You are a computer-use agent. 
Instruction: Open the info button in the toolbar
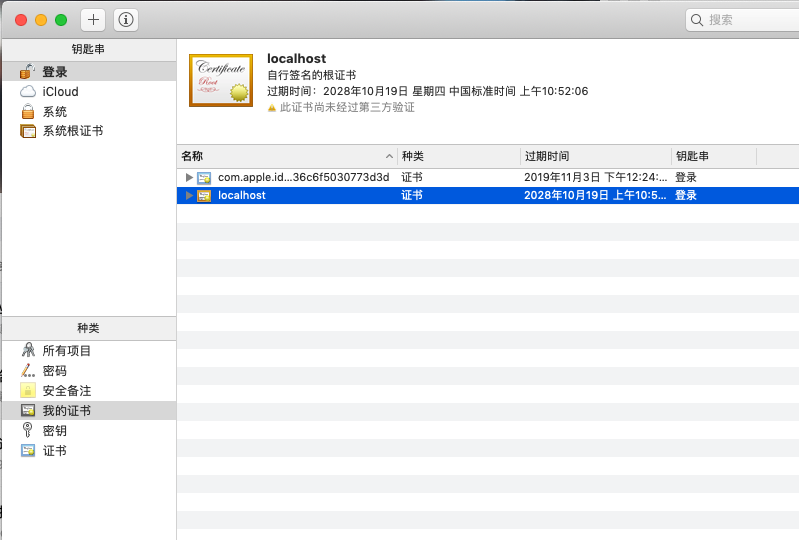(126, 20)
